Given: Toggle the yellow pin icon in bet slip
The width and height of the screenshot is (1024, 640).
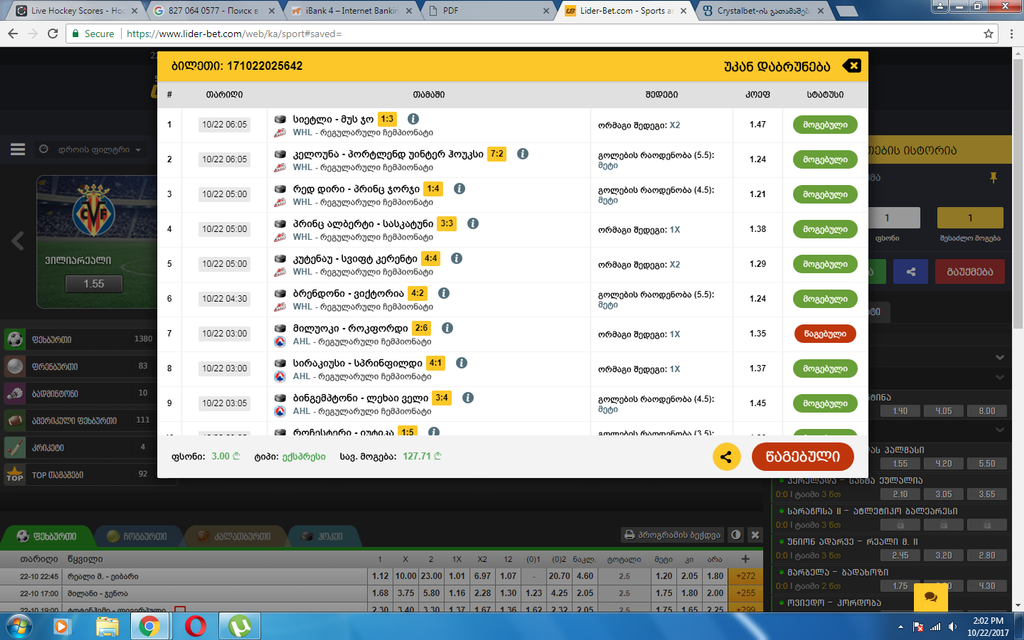Looking at the screenshot, I should click(993, 178).
